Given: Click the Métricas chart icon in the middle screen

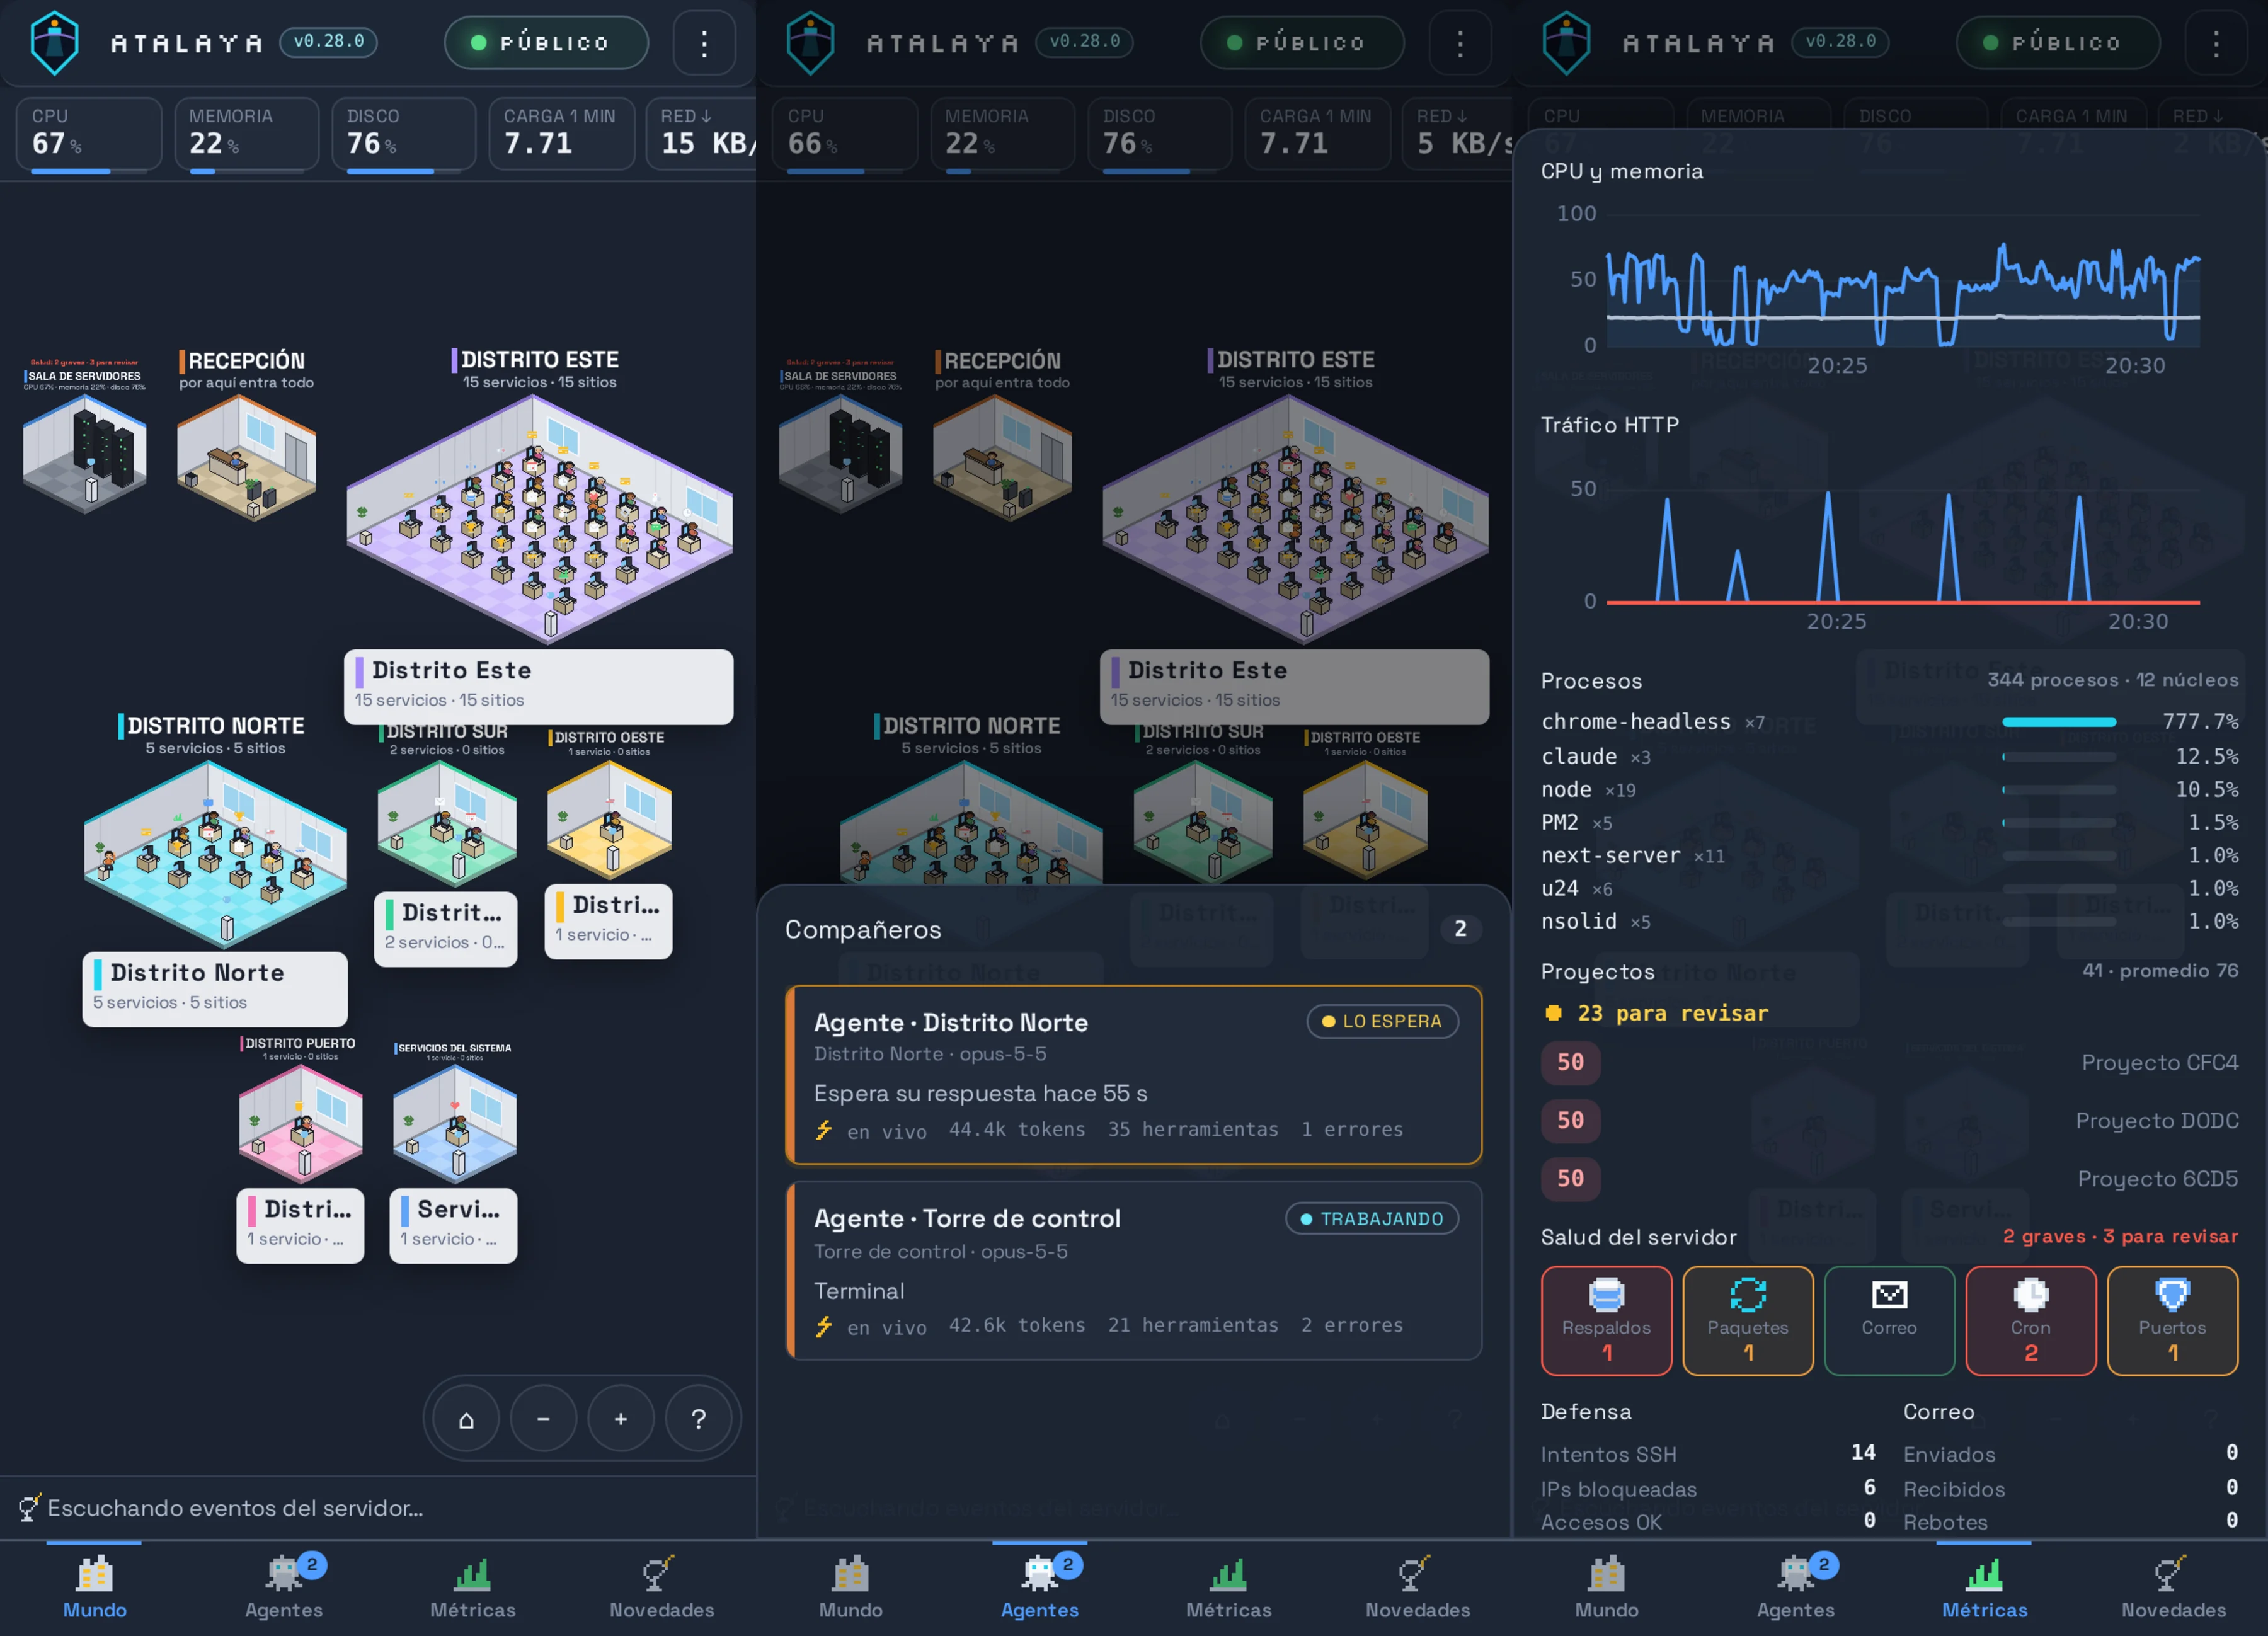Looking at the screenshot, I should 1229,1575.
